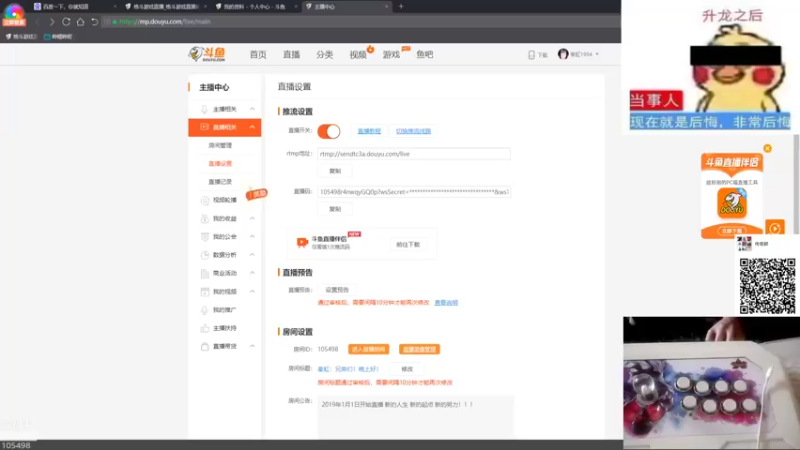Click the mic icon beside 我的推广
800x450 pixels.
click(205, 310)
